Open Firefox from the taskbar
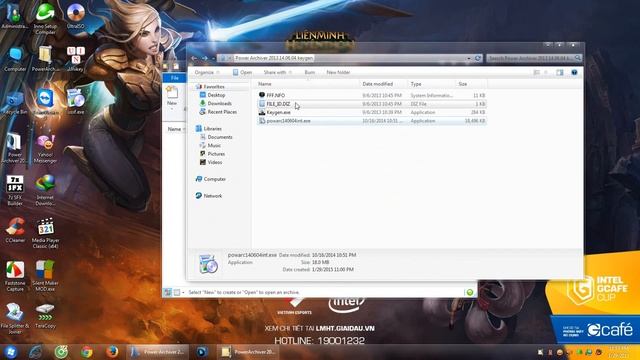640x360 pixels. tap(112, 351)
